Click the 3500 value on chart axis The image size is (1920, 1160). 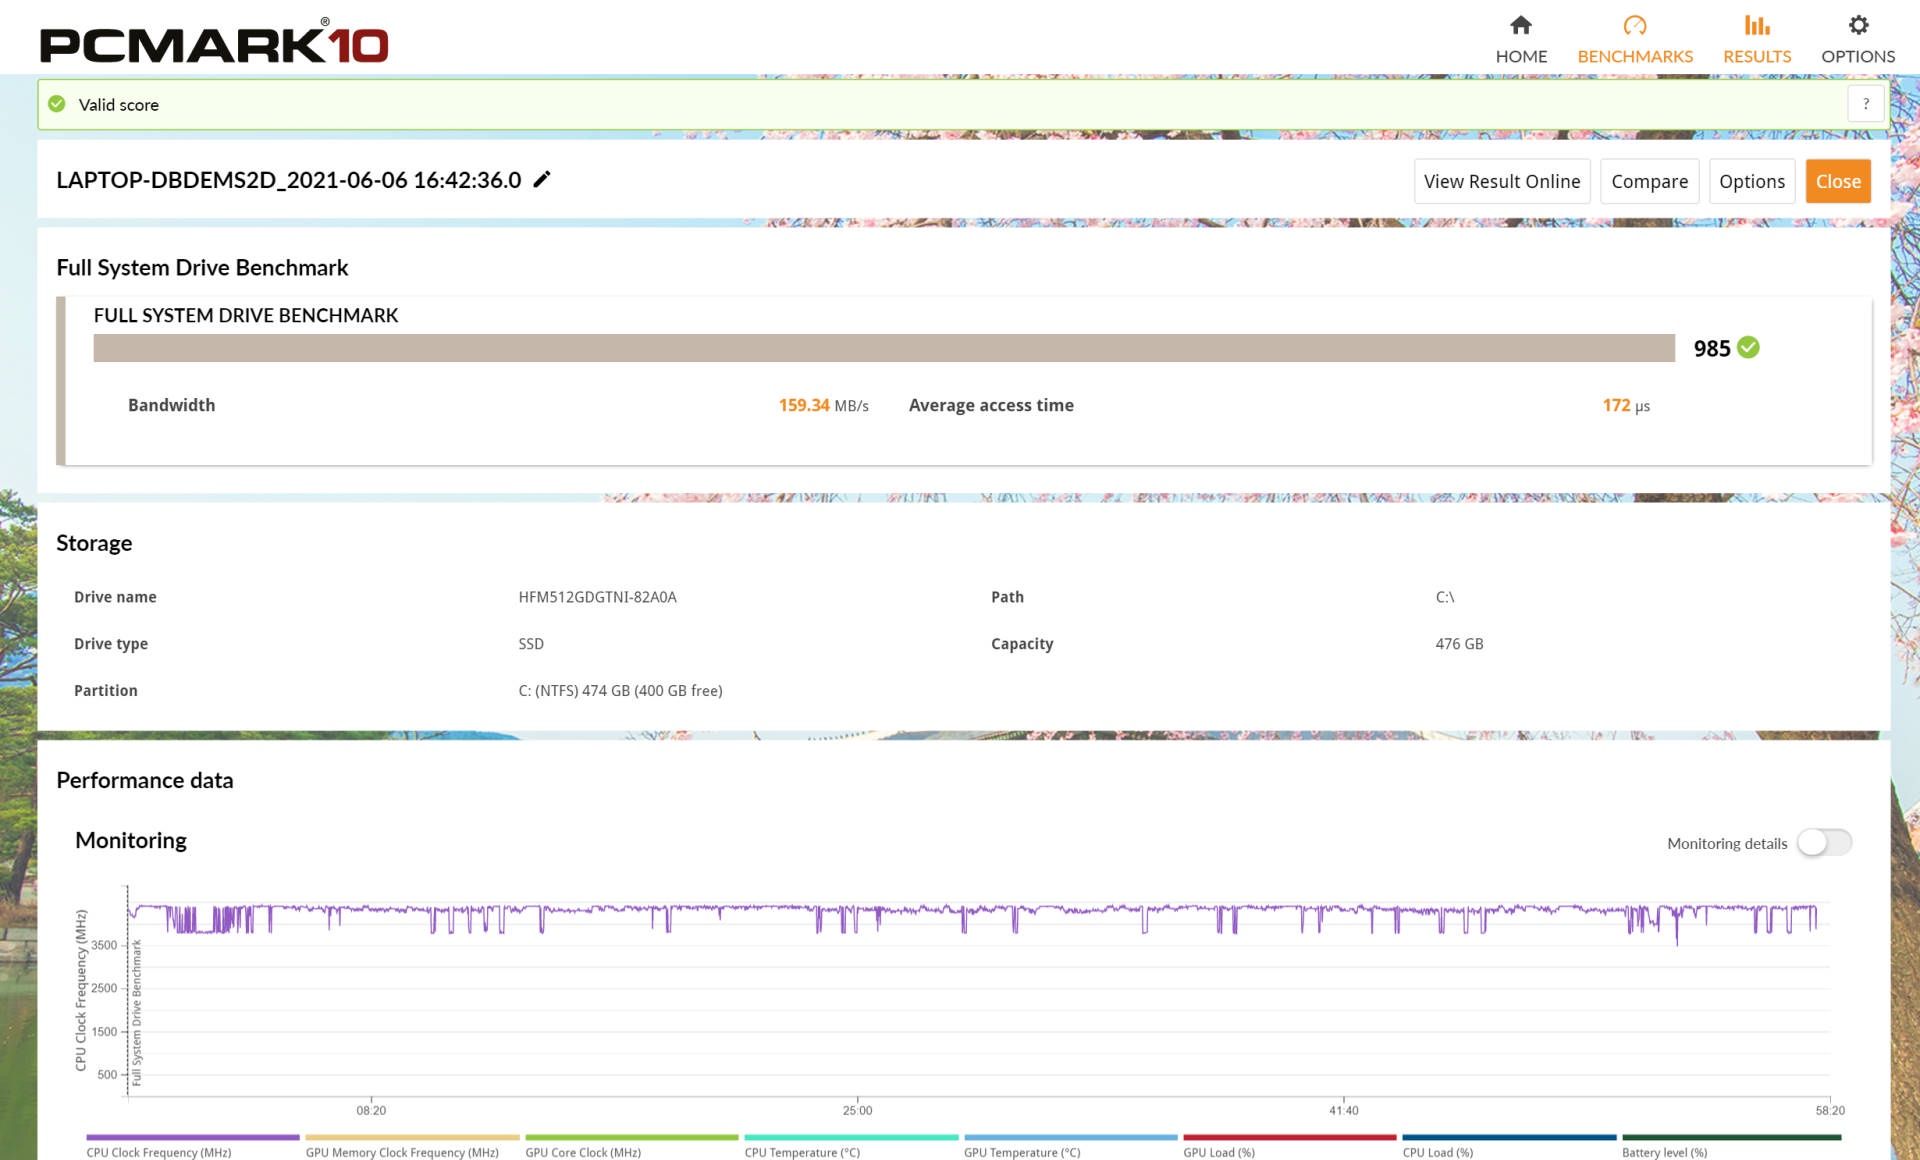[104, 945]
